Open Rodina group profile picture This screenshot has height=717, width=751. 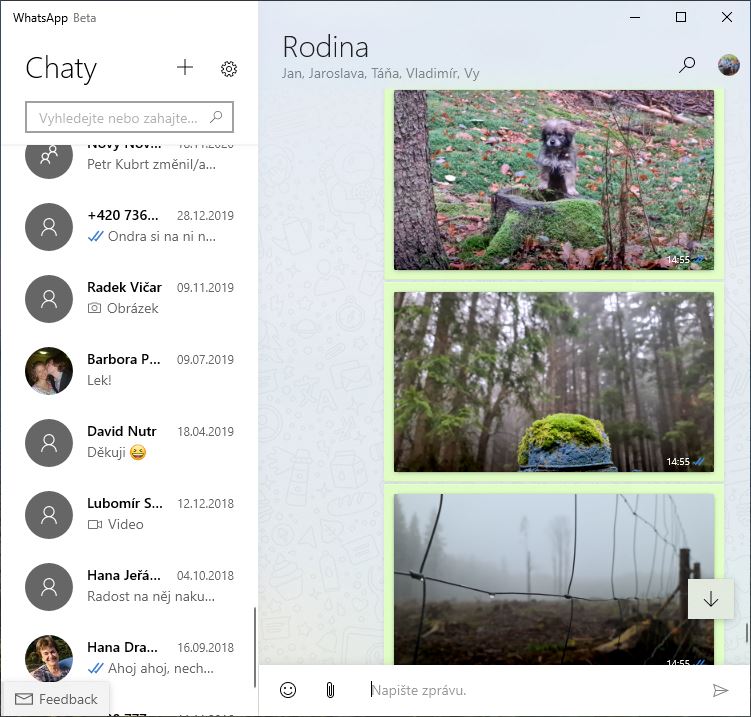pyautogui.click(x=728, y=65)
